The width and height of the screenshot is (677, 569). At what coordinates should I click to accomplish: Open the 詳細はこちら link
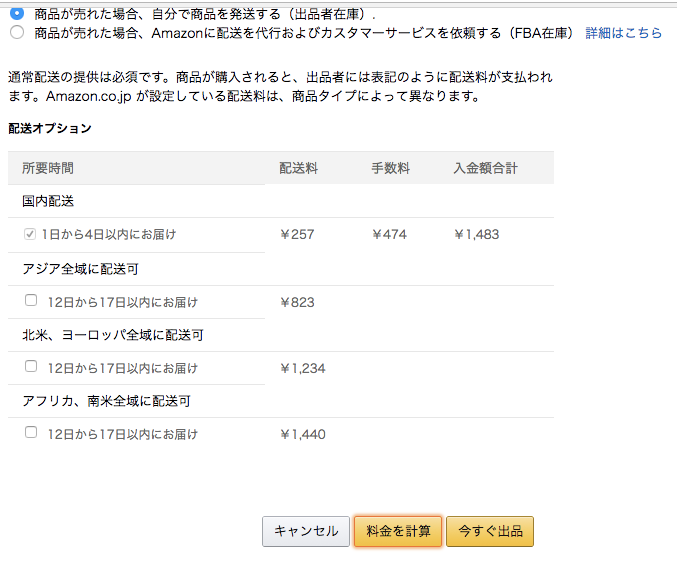[x=623, y=33]
